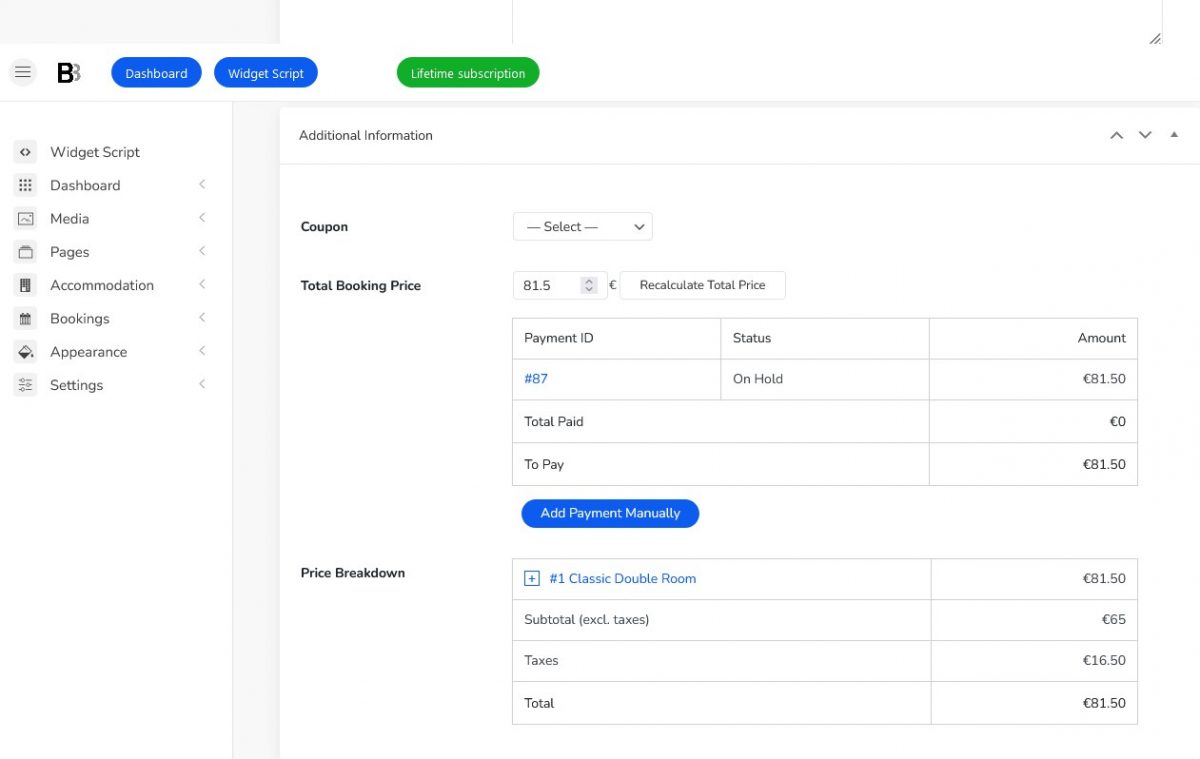Select the Accommodation icon in sidebar
The width and height of the screenshot is (1200, 759).
click(25, 285)
